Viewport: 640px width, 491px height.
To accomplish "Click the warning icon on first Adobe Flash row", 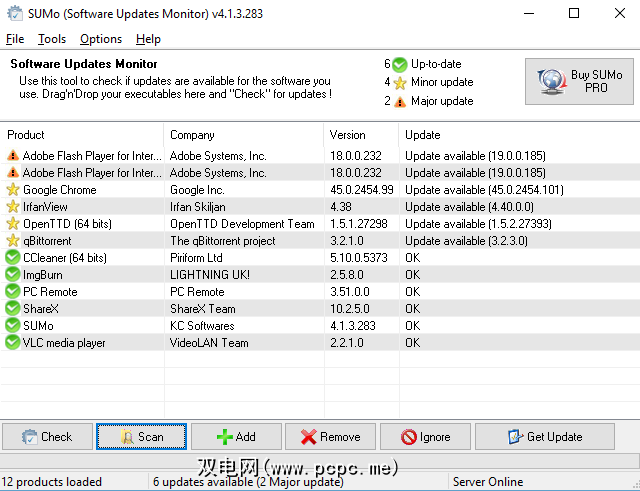I will click(13, 156).
